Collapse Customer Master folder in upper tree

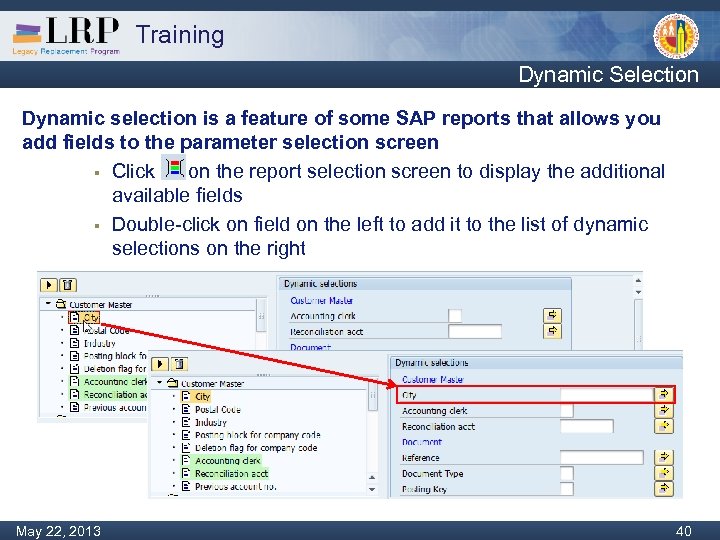coord(48,303)
